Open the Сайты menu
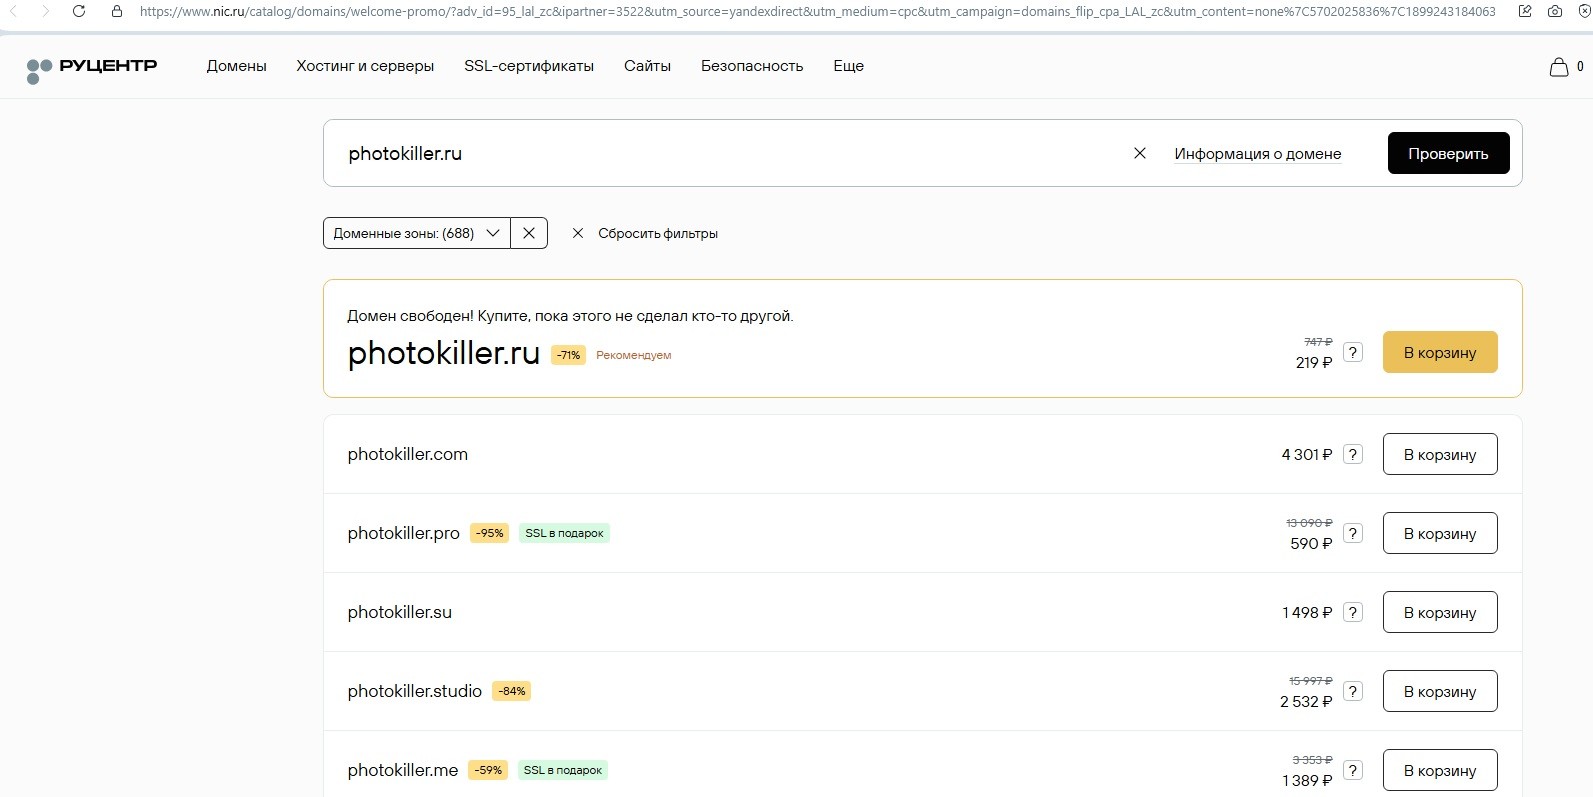This screenshot has width=1593, height=797. pyautogui.click(x=647, y=66)
